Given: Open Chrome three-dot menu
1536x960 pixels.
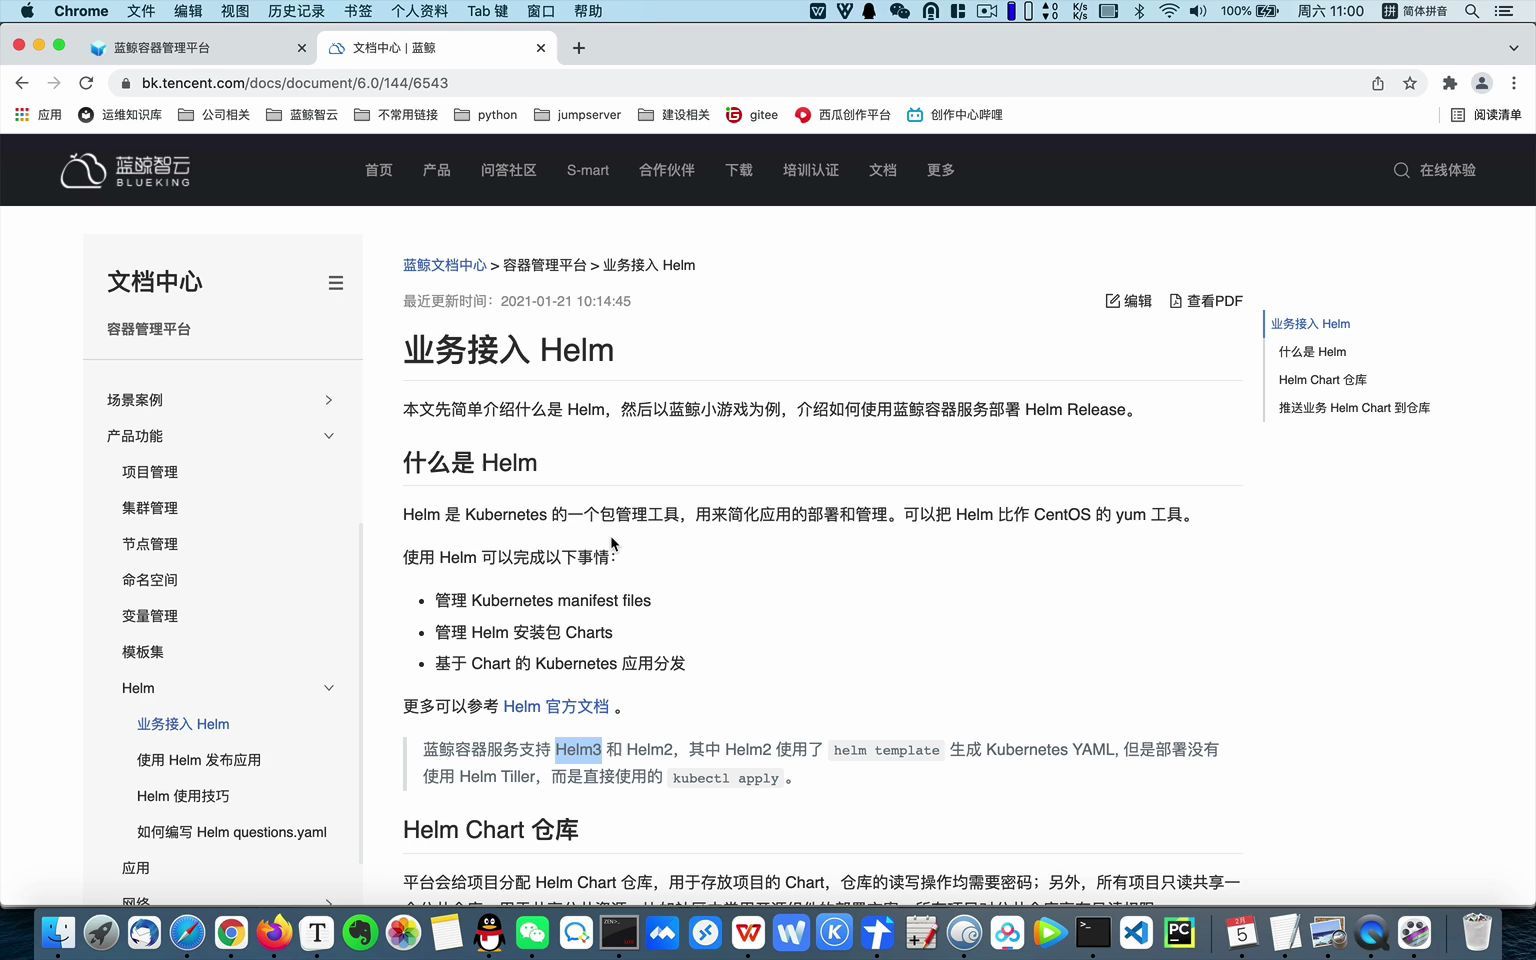Looking at the screenshot, I should [1514, 83].
